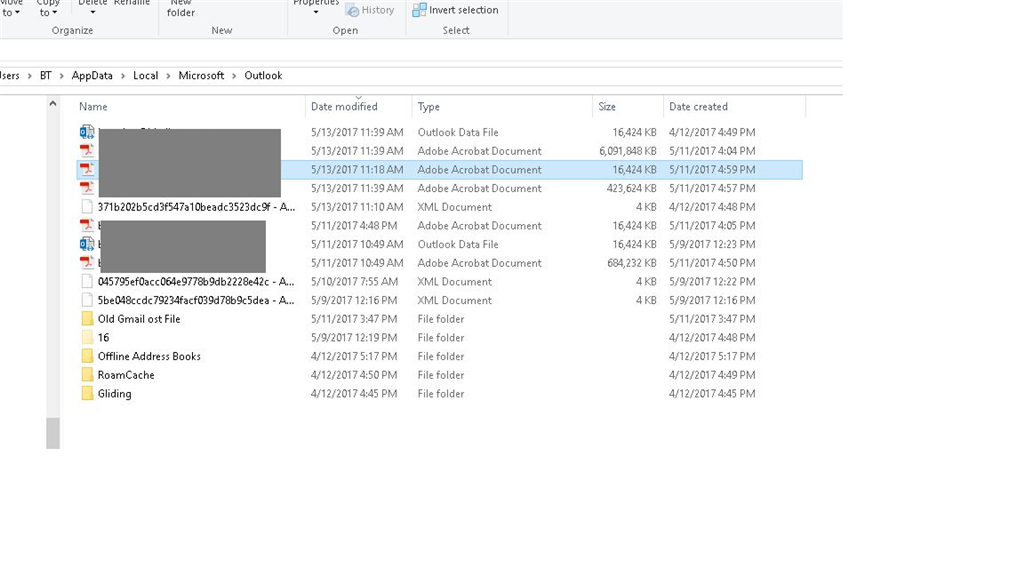Open the Copy to dropdown arrow
The height and width of the screenshot is (576, 1024).
tap(55, 13)
